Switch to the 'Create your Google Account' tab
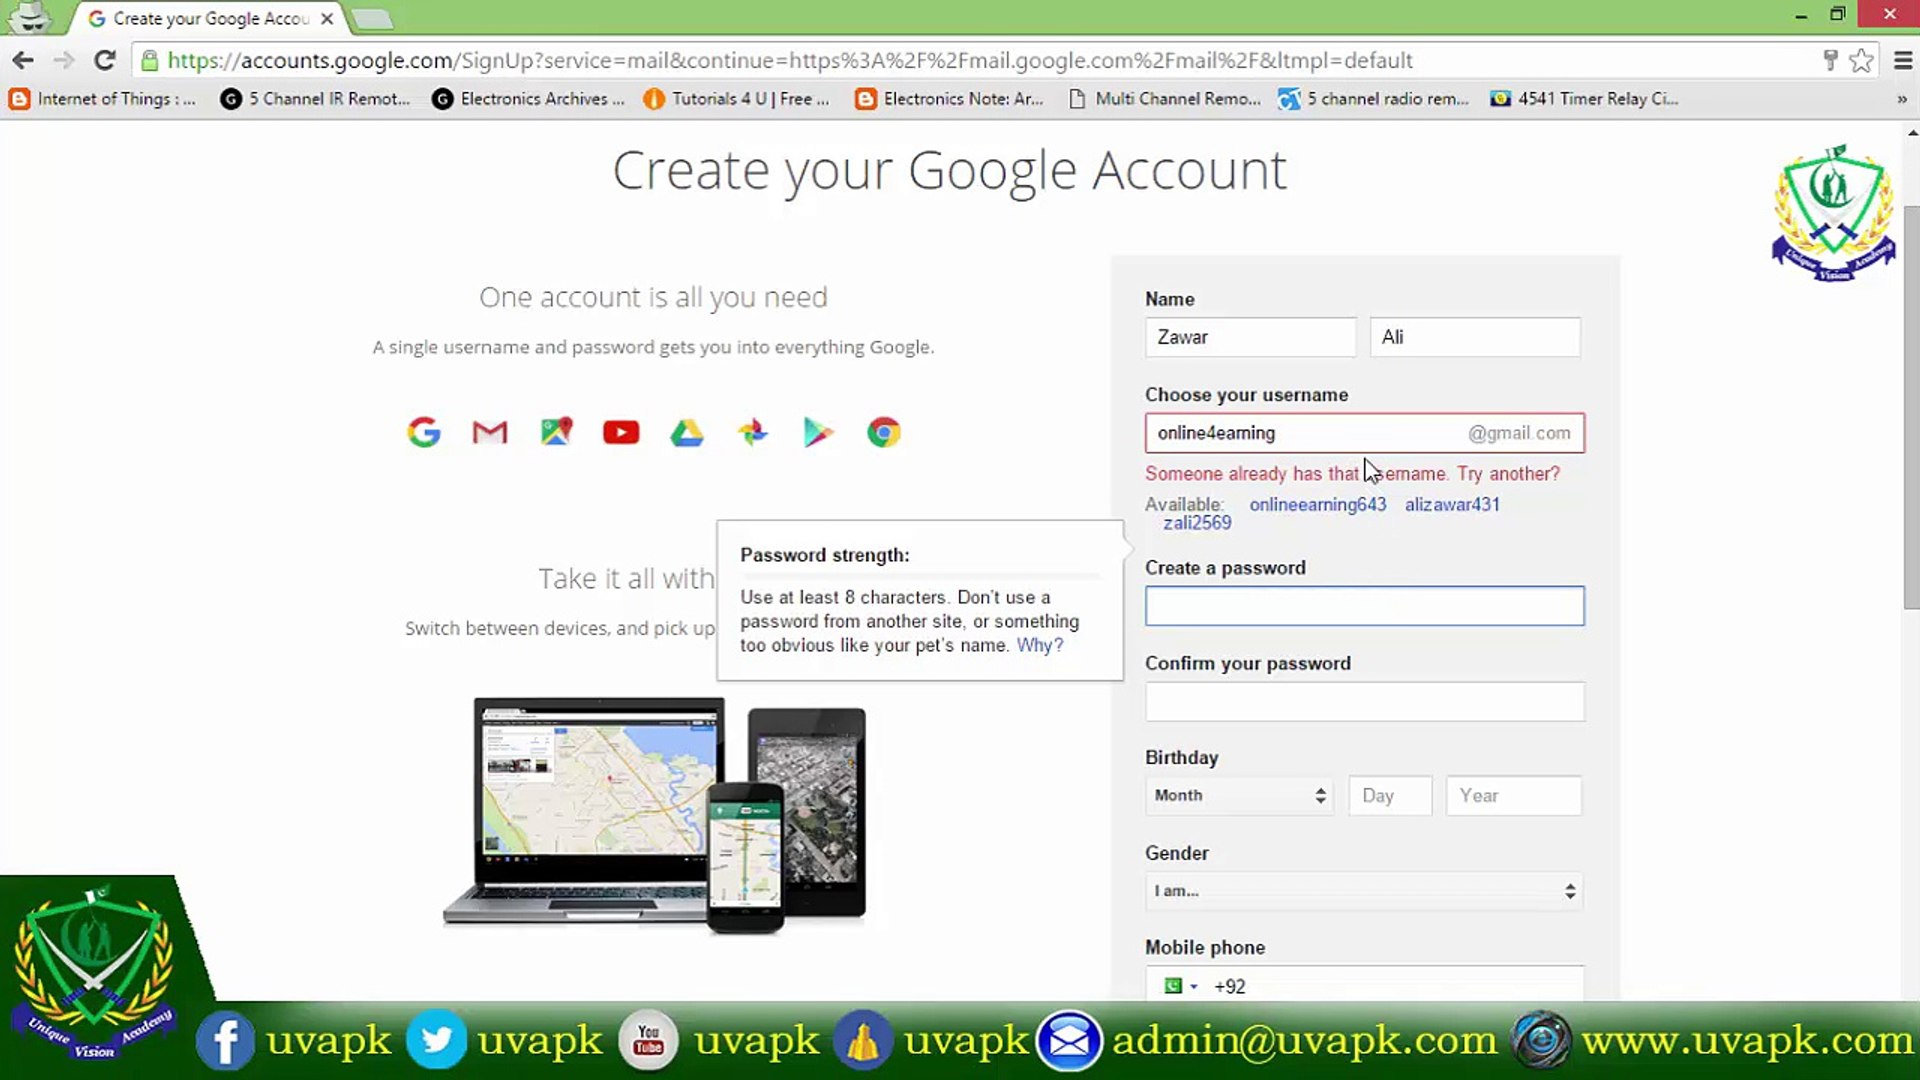Screen dimensions: 1920x1080 pos(200,18)
